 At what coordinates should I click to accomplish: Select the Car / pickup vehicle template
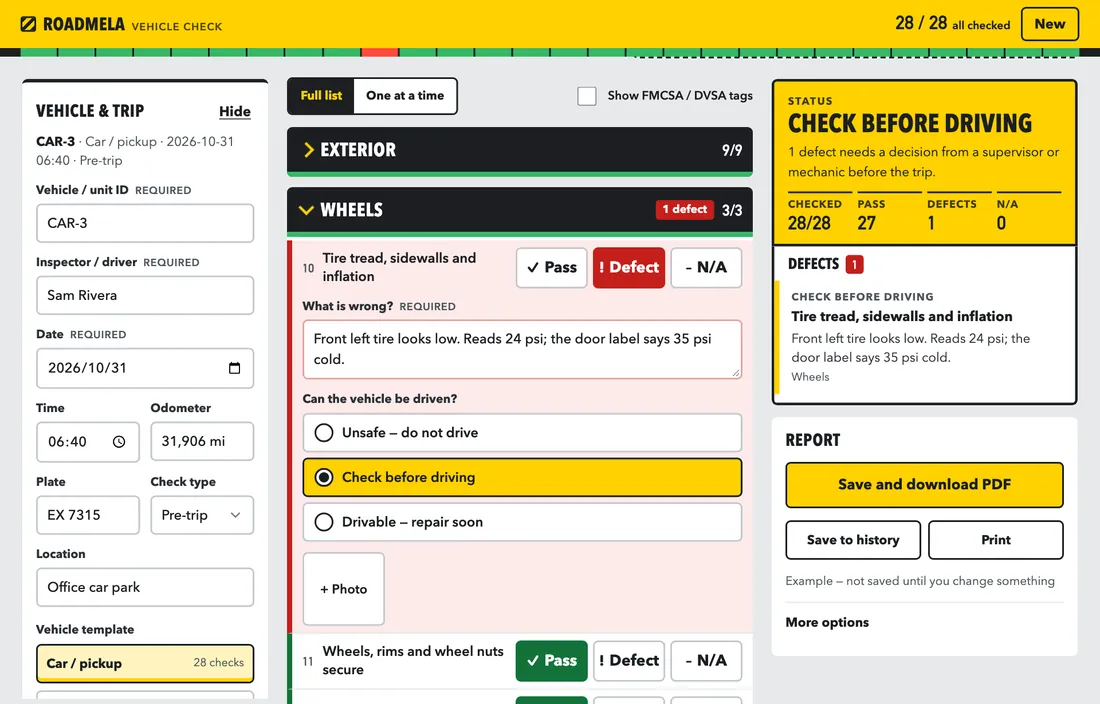pos(145,663)
